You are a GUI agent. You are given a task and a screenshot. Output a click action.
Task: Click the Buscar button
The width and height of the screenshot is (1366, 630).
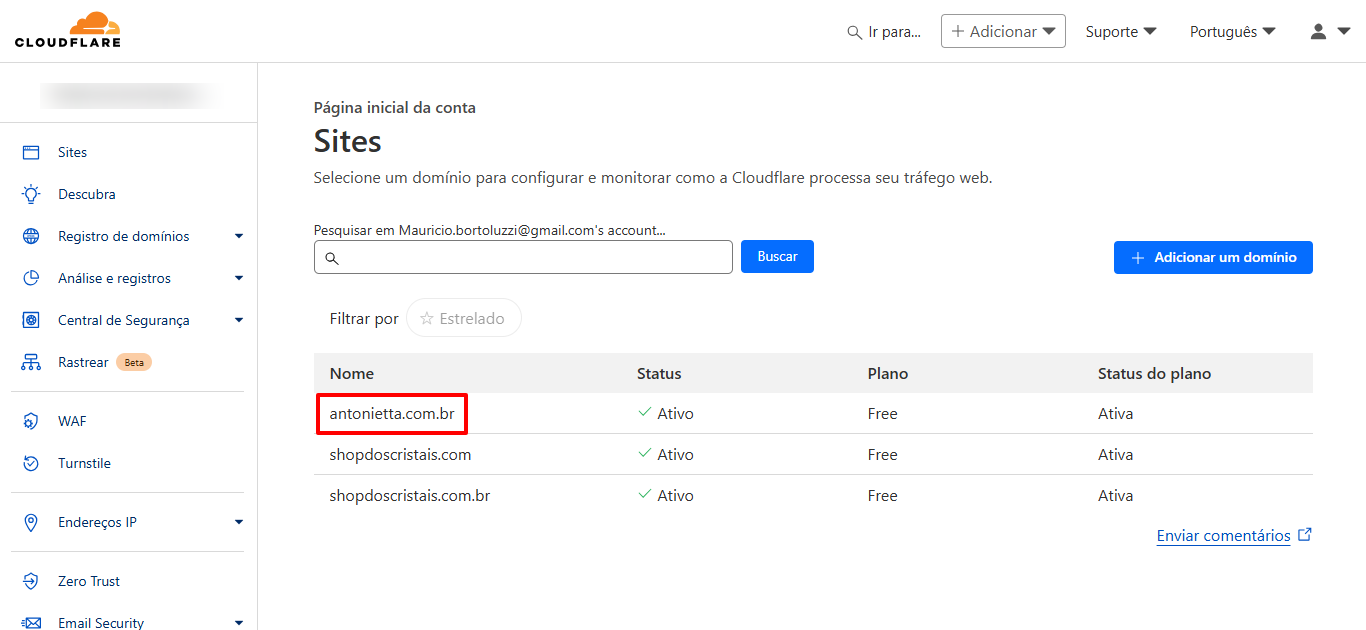[x=777, y=257]
